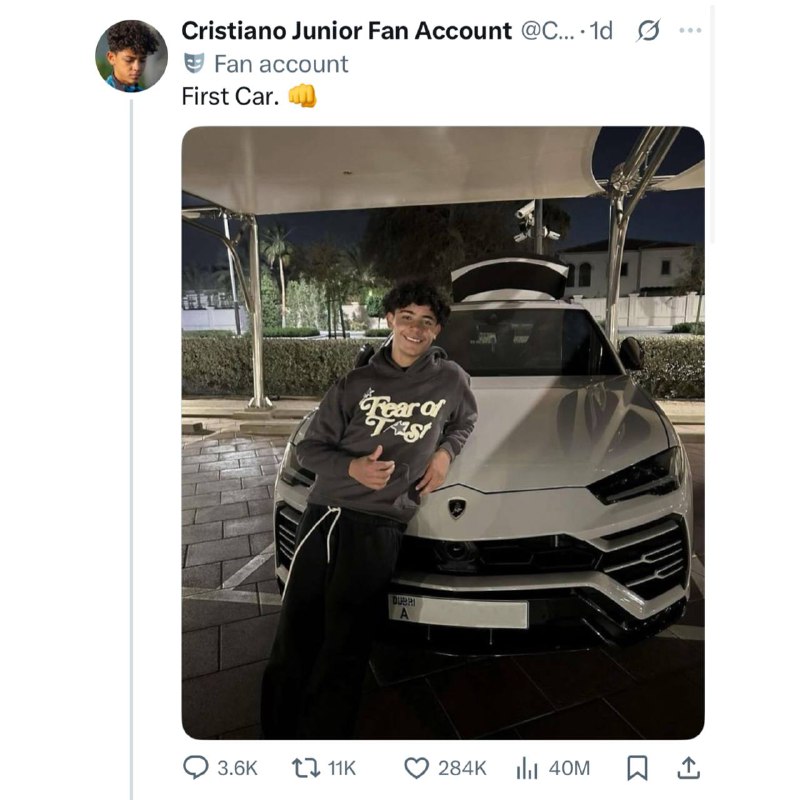Image resolution: width=800 pixels, height=800 pixels.
Task: Click the 40M views count
Action: coord(569,768)
